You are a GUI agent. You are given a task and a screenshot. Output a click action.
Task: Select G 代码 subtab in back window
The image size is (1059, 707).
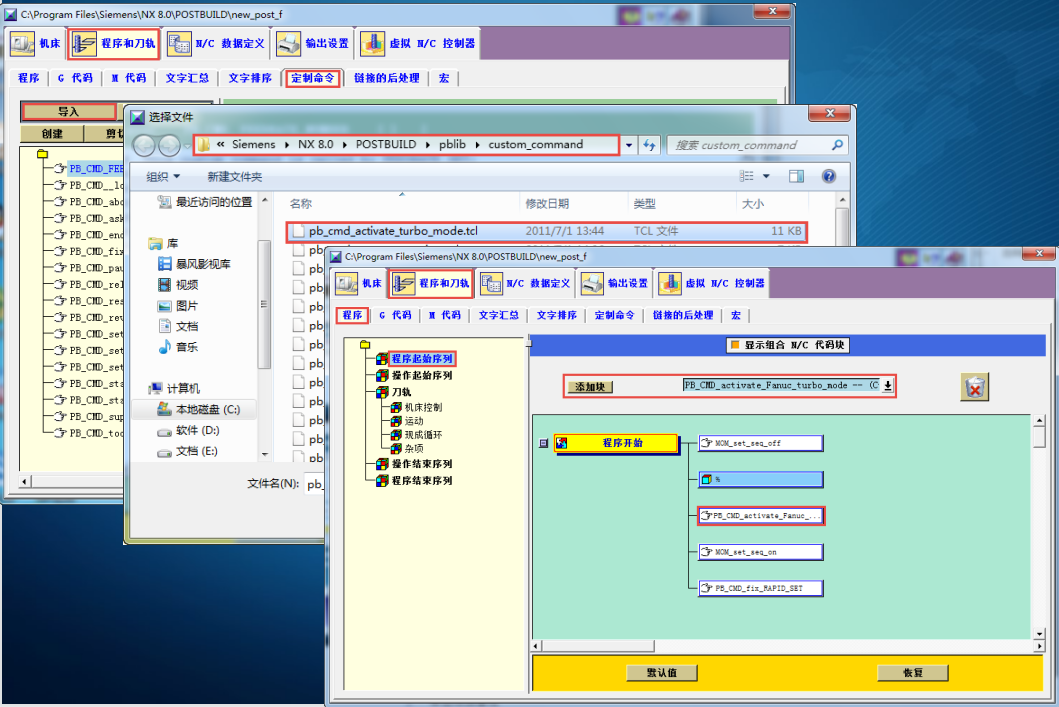tap(75, 78)
